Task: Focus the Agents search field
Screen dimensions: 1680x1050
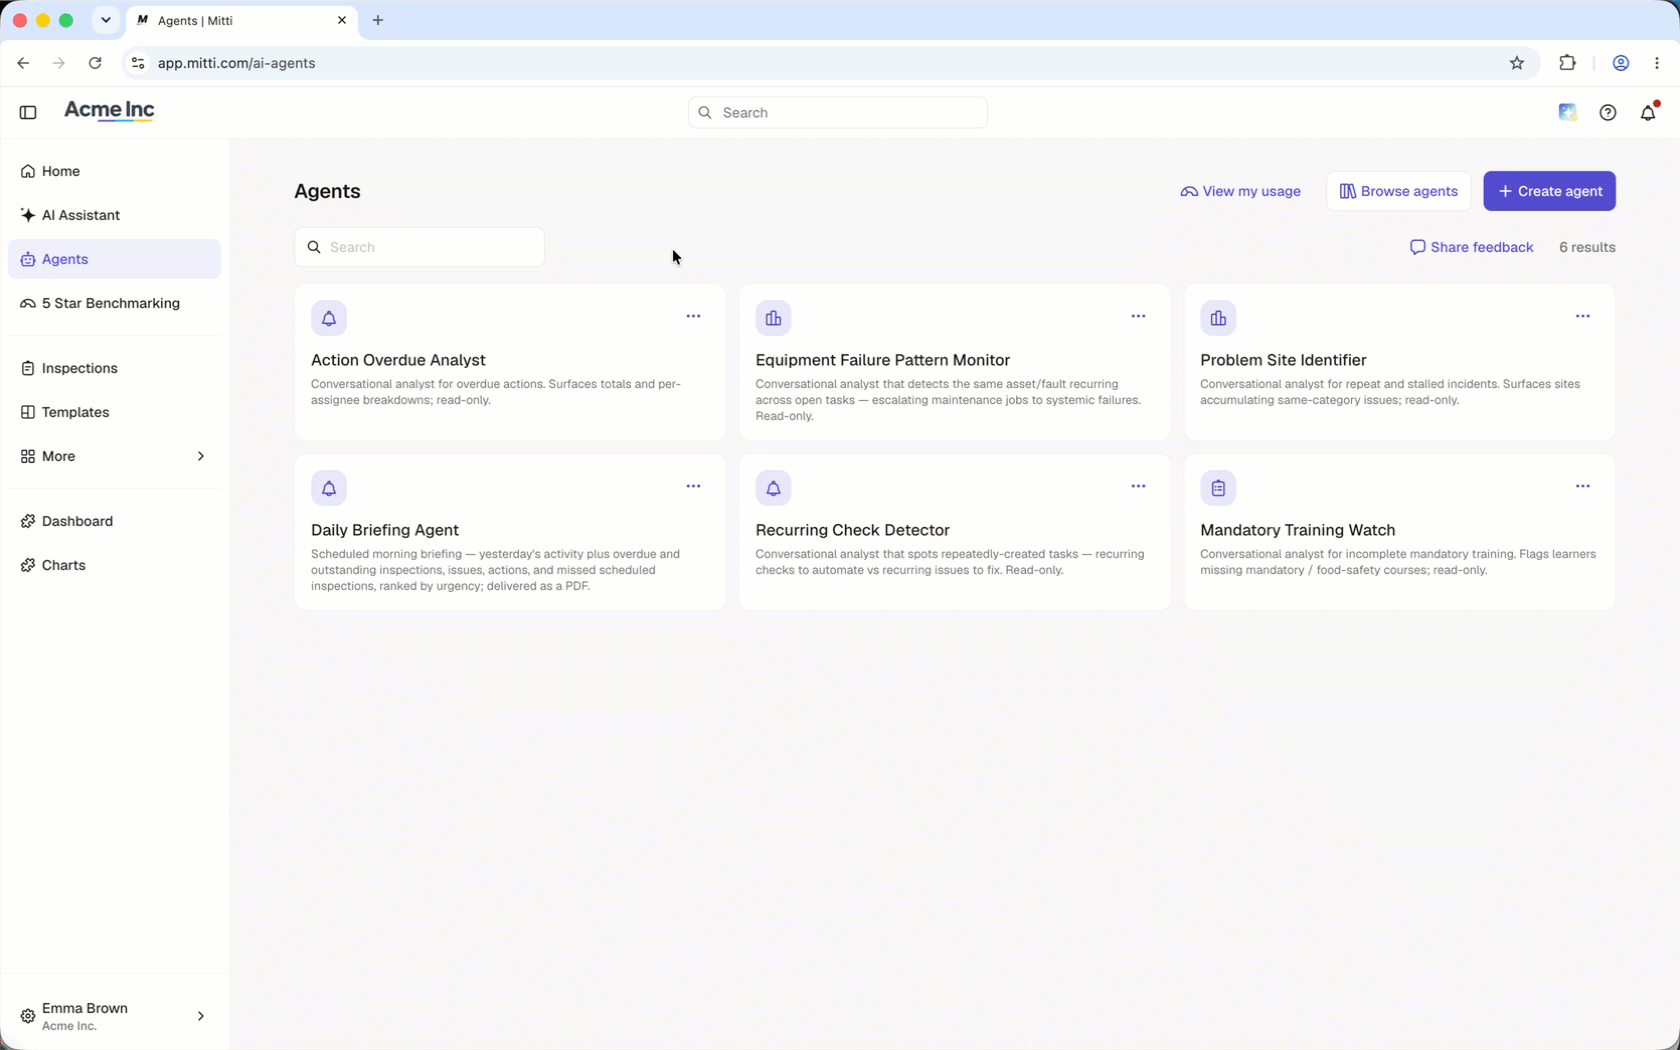Action: click(x=419, y=247)
